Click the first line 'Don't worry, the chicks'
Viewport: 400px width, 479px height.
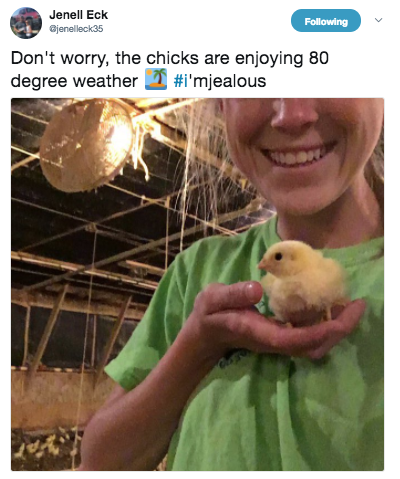[105, 58]
